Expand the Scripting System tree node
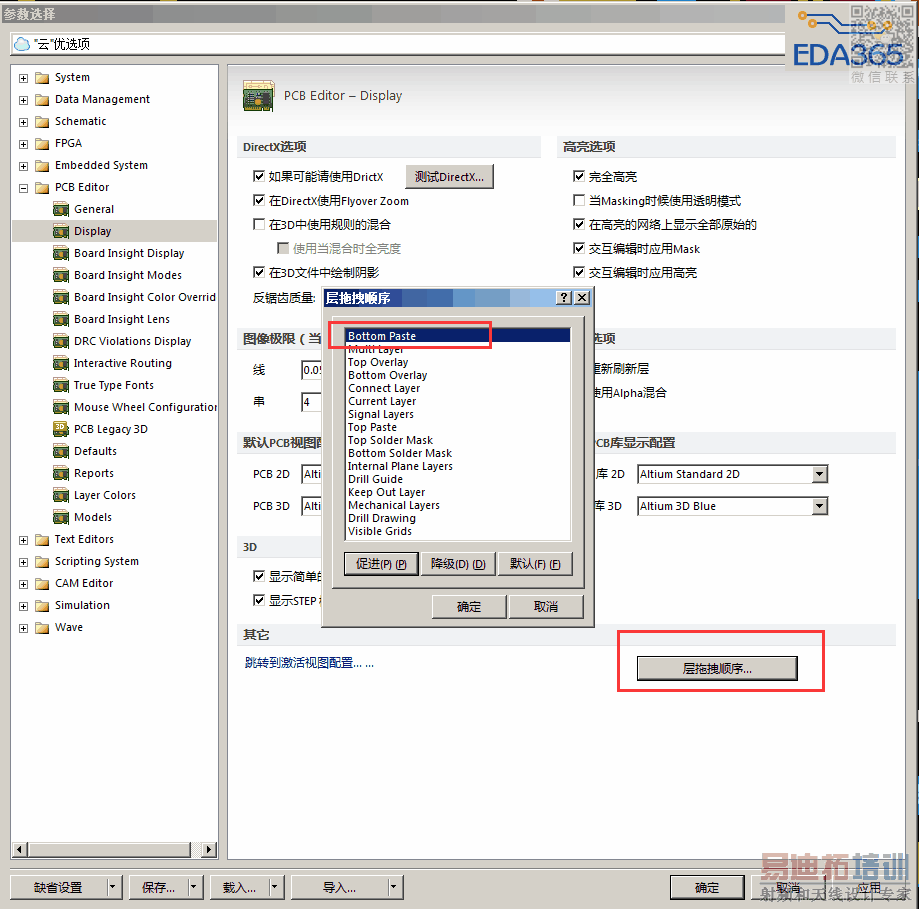This screenshot has width=919, height=909. click(x=23, y=562)
